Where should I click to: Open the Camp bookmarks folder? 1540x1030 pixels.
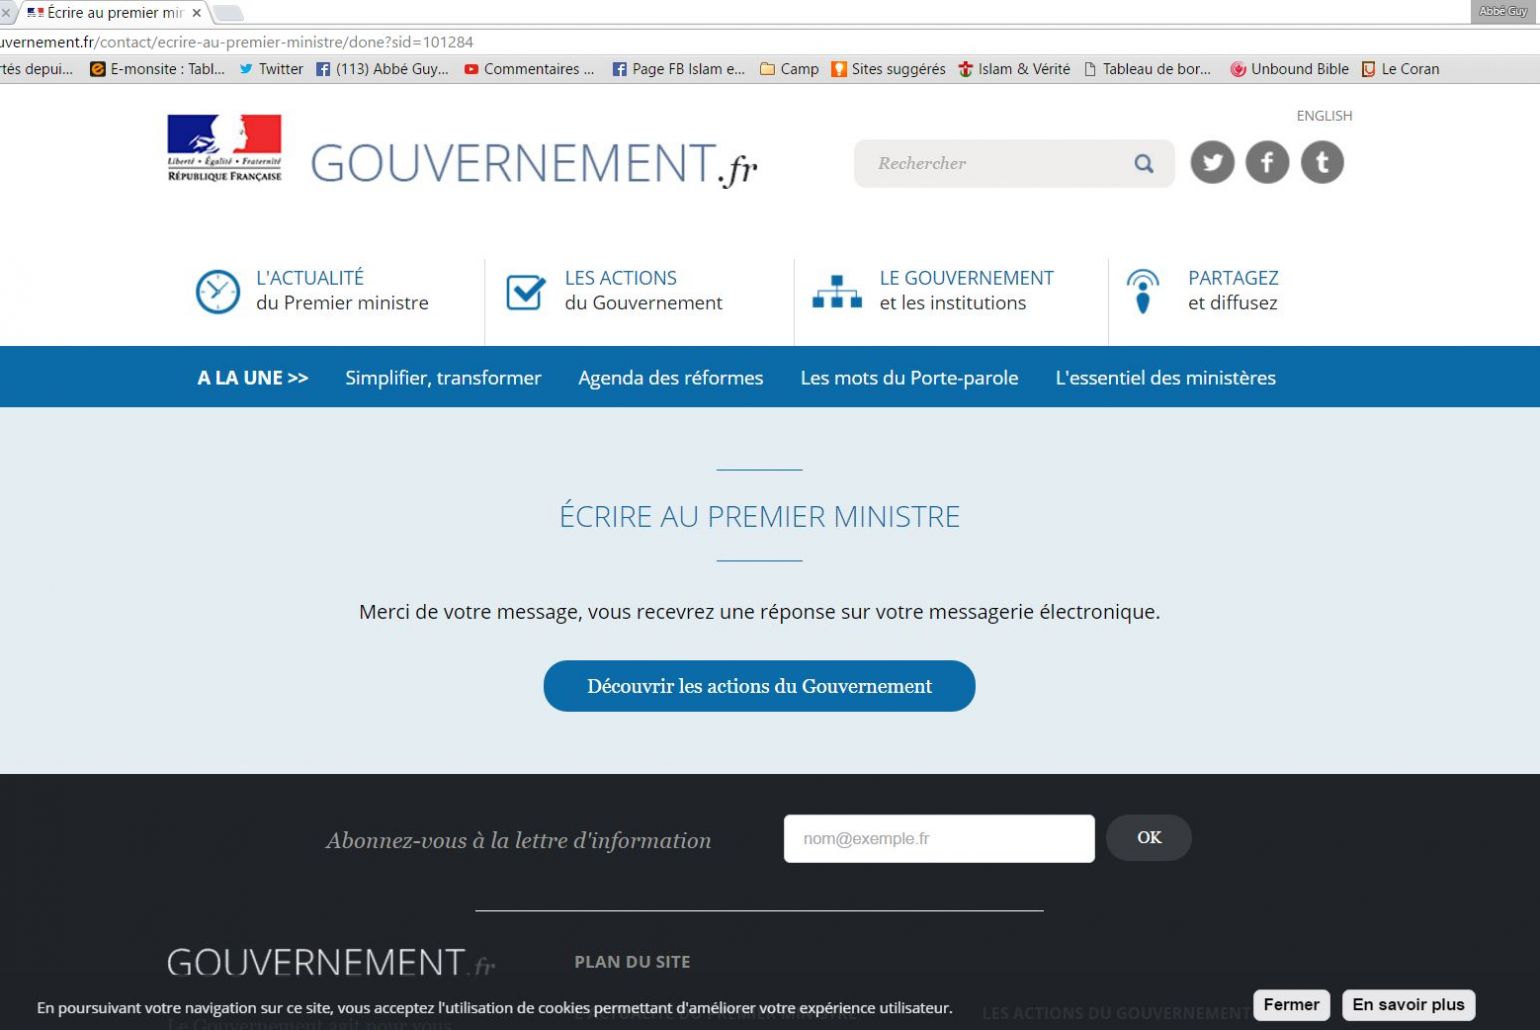(789, 69)
